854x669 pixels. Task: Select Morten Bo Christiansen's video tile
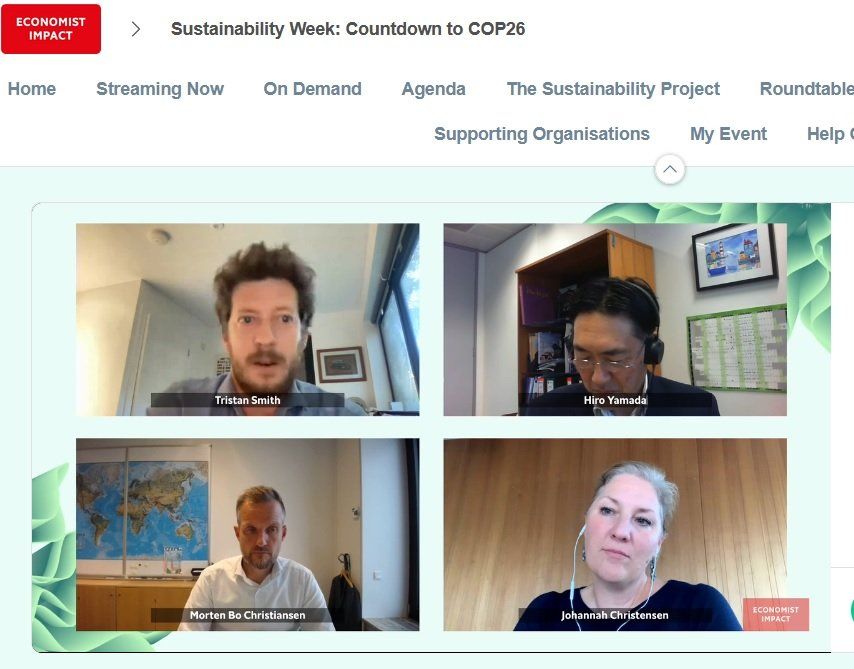[248, 534]
